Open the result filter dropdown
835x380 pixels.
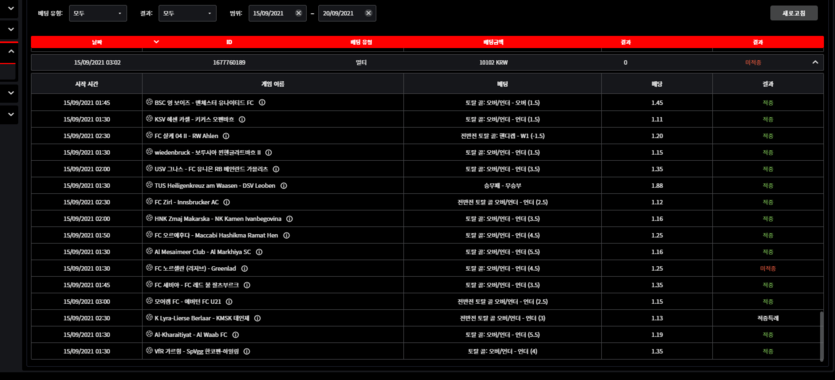click(187, 13)
